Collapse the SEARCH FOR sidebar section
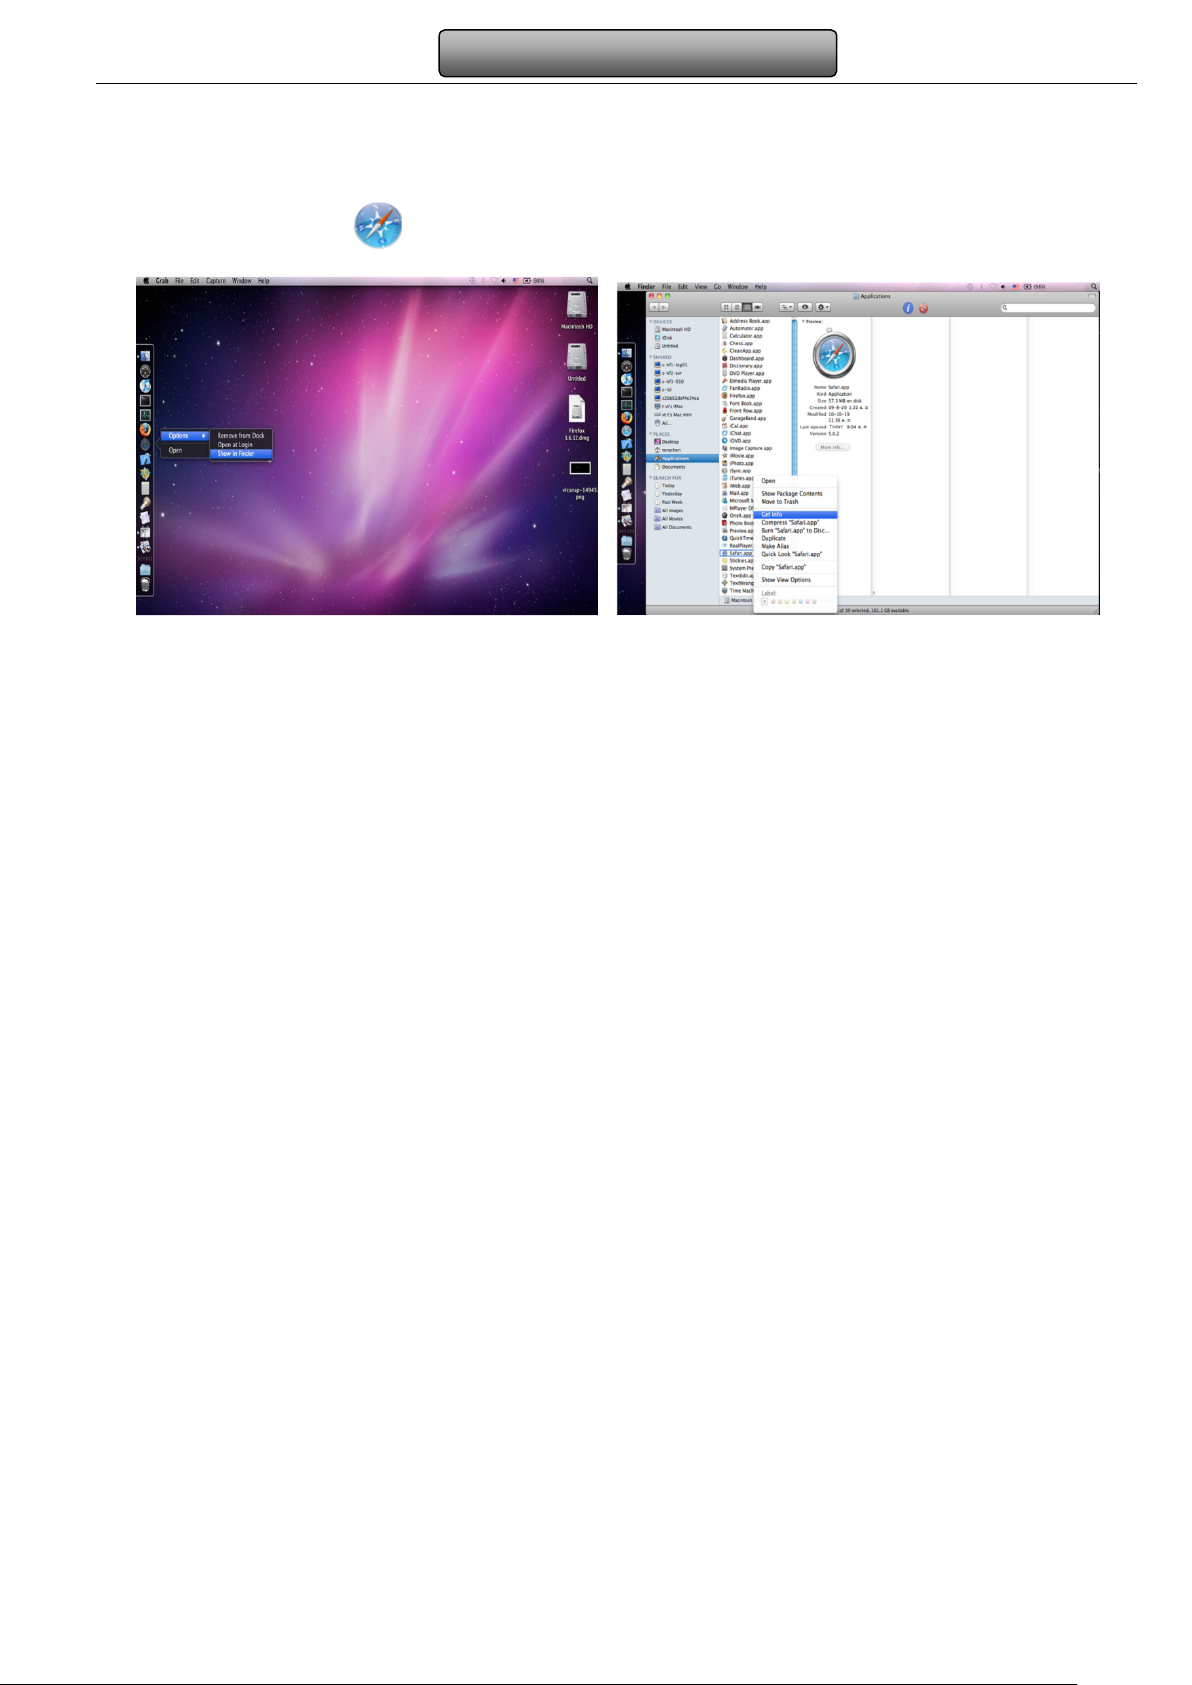Image resolution: width=1192 pixels, height=1685 pixels. [650, 478]
